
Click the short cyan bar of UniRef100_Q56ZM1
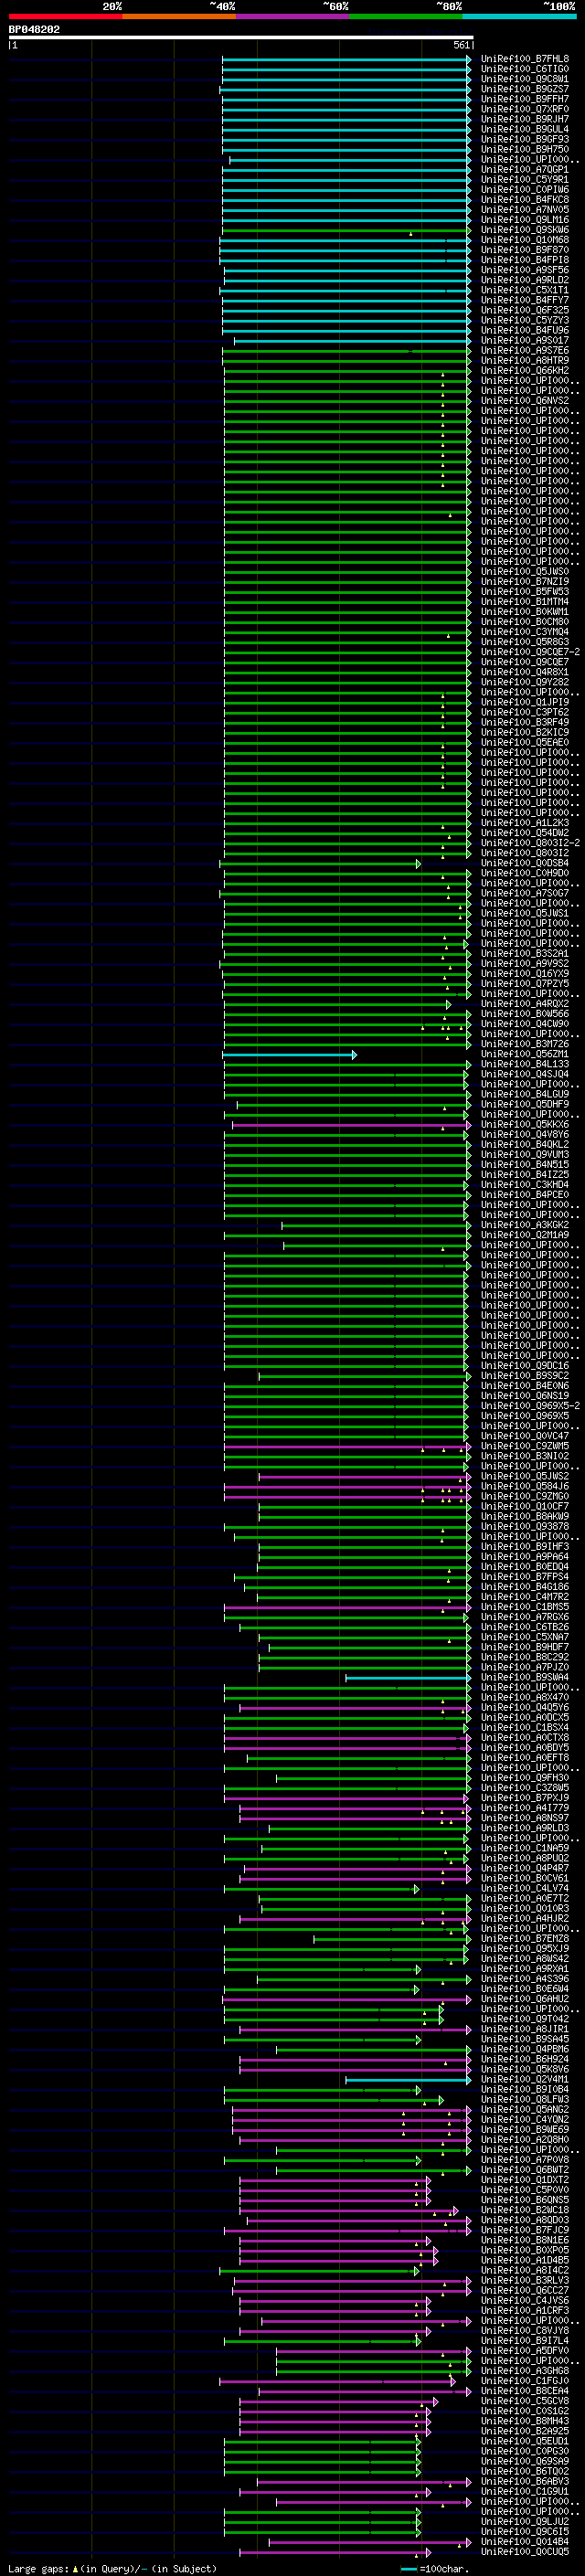pos(289,1054)
